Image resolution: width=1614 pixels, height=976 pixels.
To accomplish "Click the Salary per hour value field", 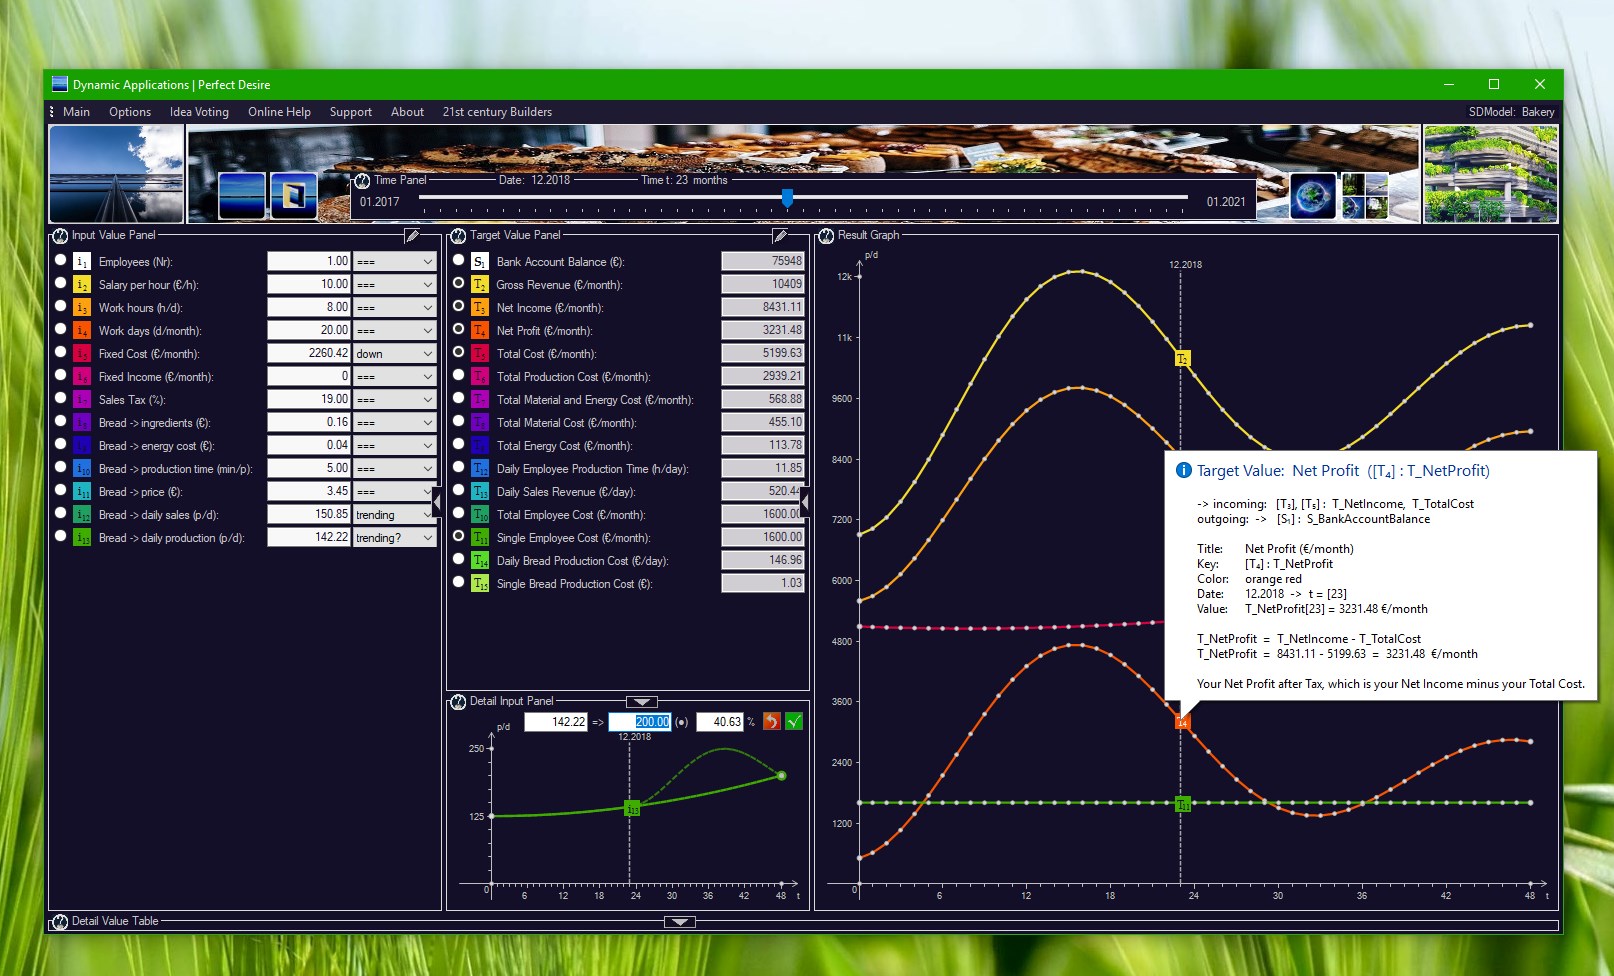I will coord(309,284).
